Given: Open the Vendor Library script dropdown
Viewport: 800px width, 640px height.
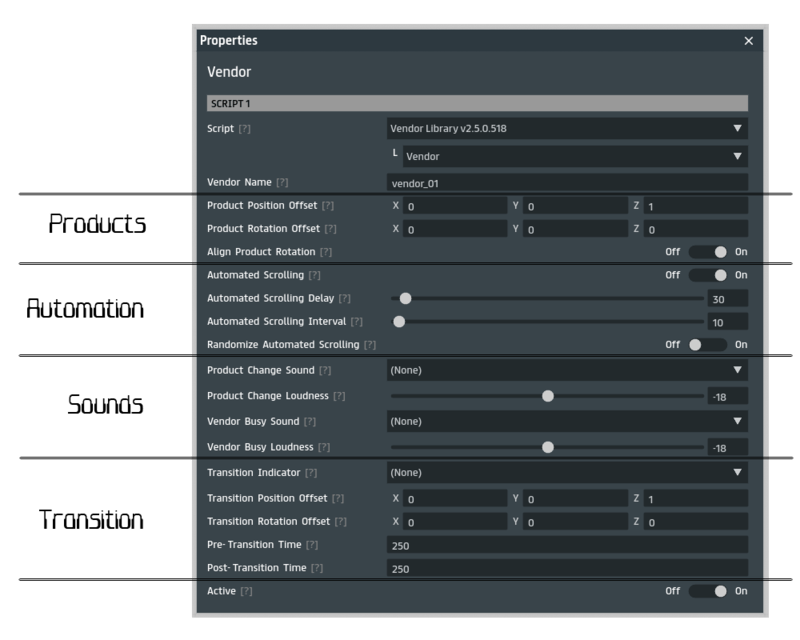Looking at the screenshot, I should click(567, 128).
